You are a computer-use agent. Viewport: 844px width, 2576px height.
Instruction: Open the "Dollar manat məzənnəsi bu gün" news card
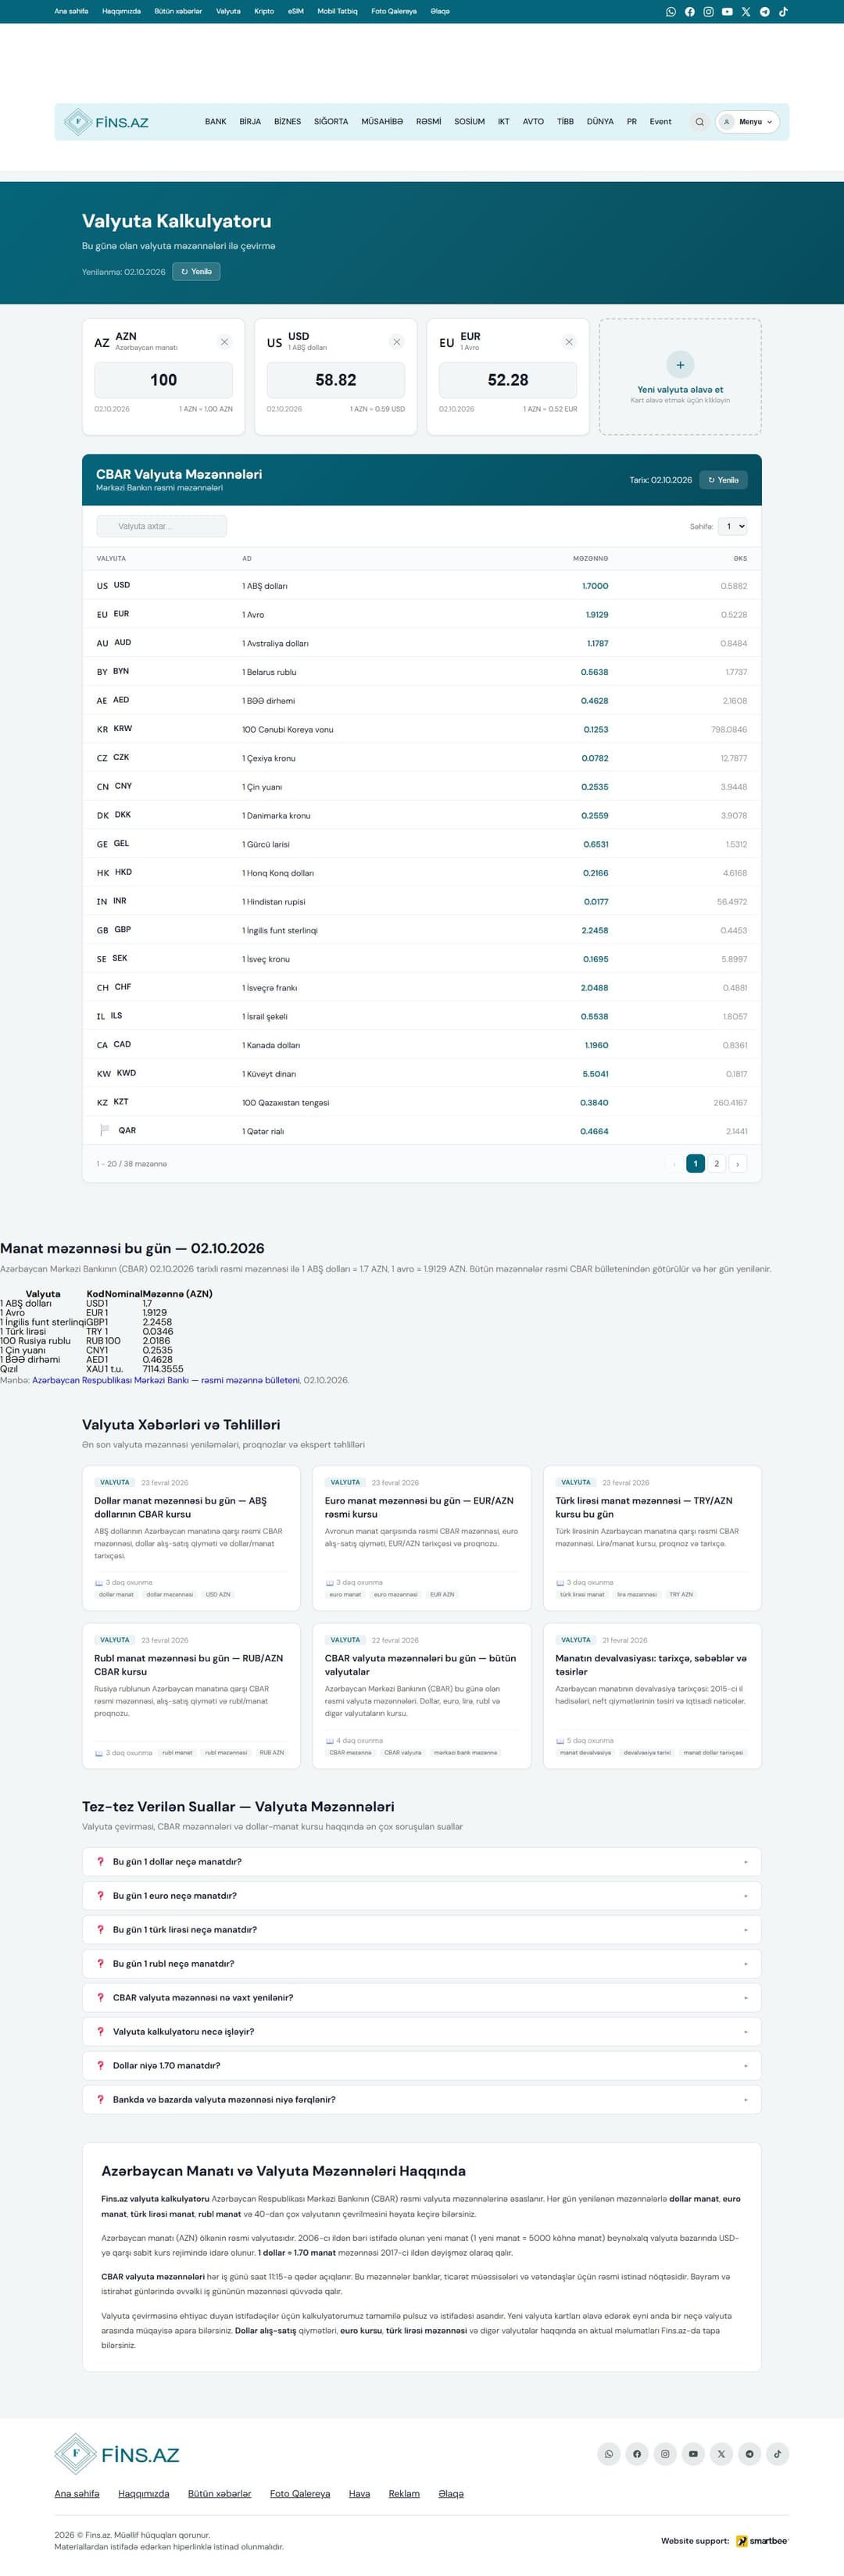(x=191, y=1538)
